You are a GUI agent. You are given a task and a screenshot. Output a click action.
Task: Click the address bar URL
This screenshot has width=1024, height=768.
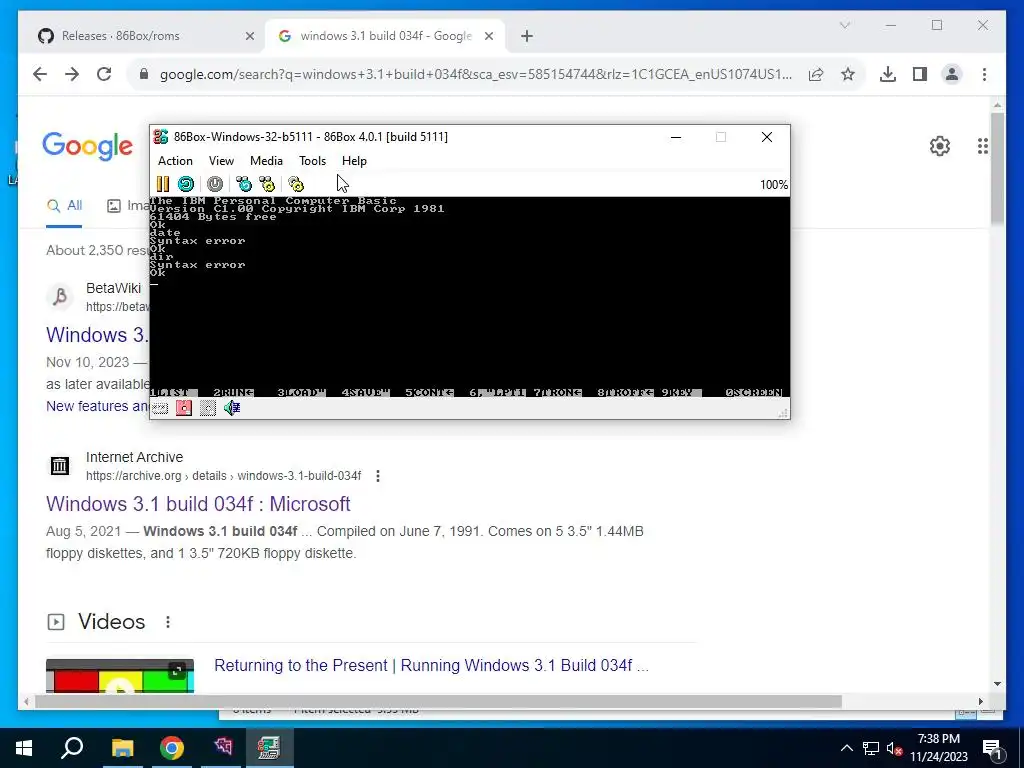475,74
